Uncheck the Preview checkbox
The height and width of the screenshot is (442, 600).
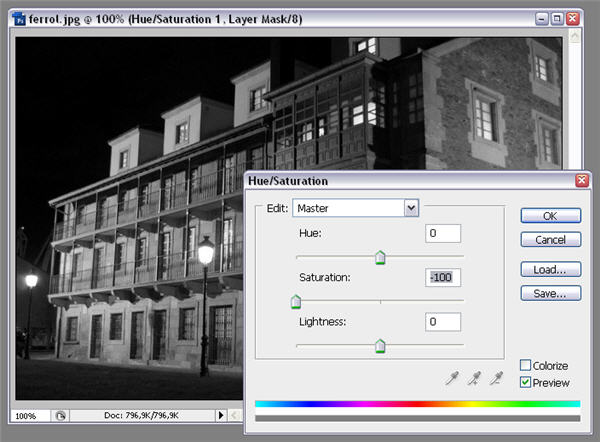(x=526, y=382)
